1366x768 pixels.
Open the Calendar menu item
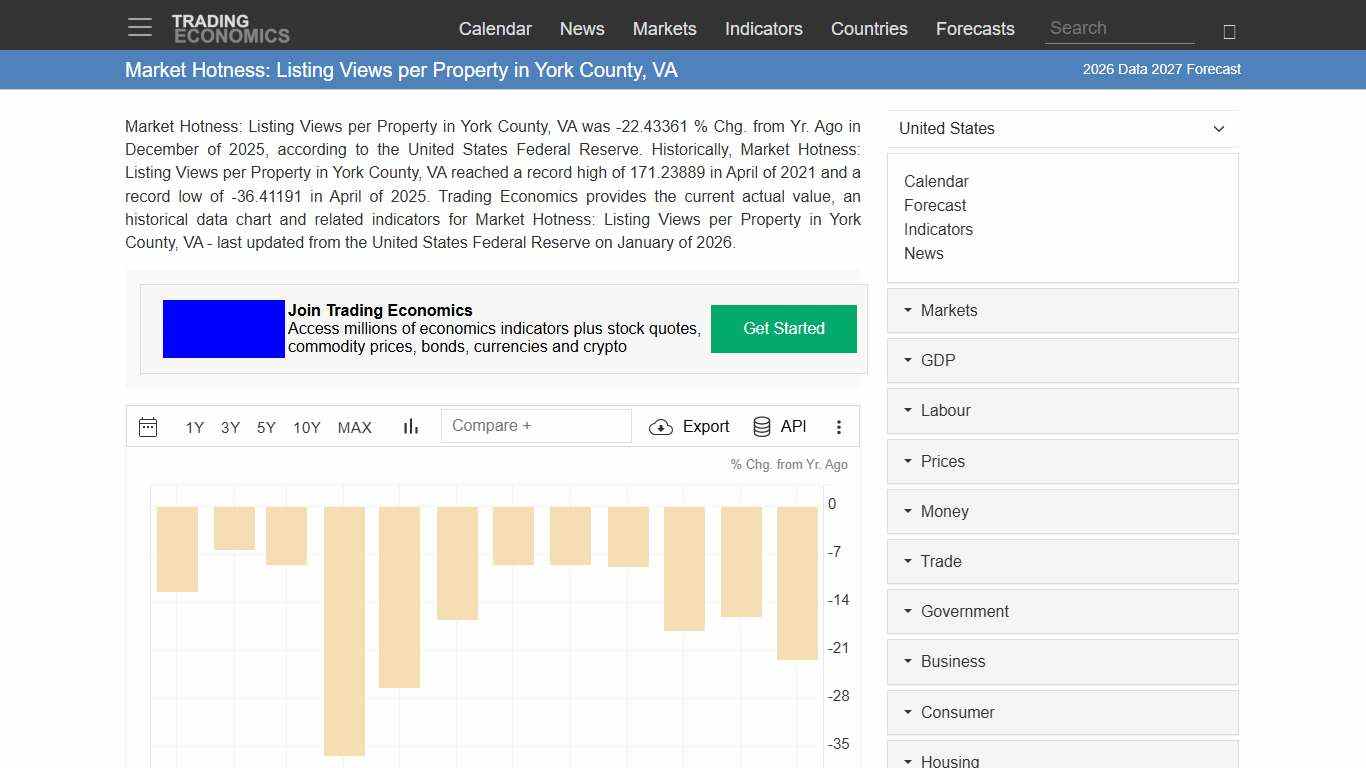pyautogui.click(x=495, y=29)
